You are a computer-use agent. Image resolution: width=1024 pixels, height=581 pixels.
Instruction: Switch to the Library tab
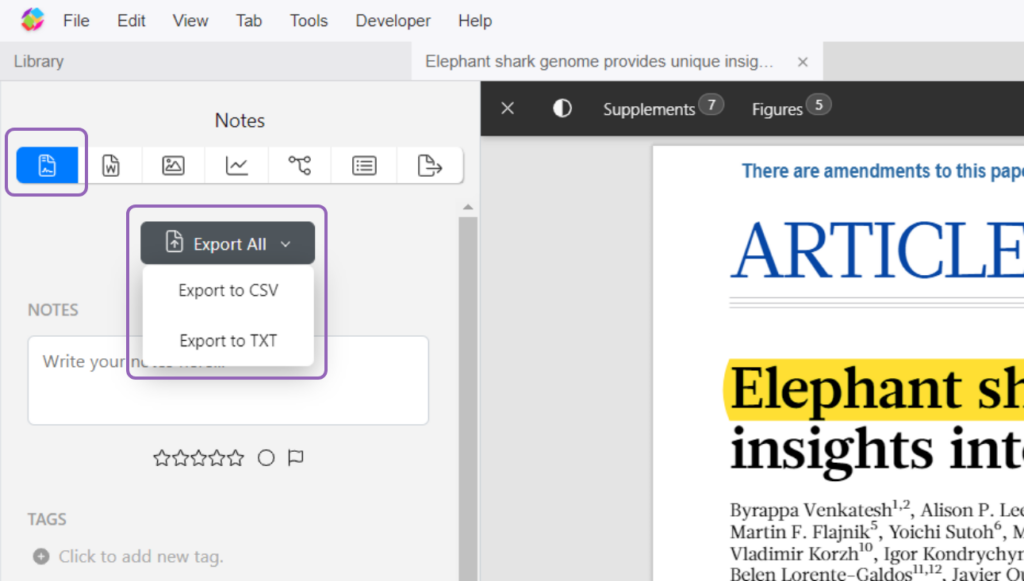[39, 61]
